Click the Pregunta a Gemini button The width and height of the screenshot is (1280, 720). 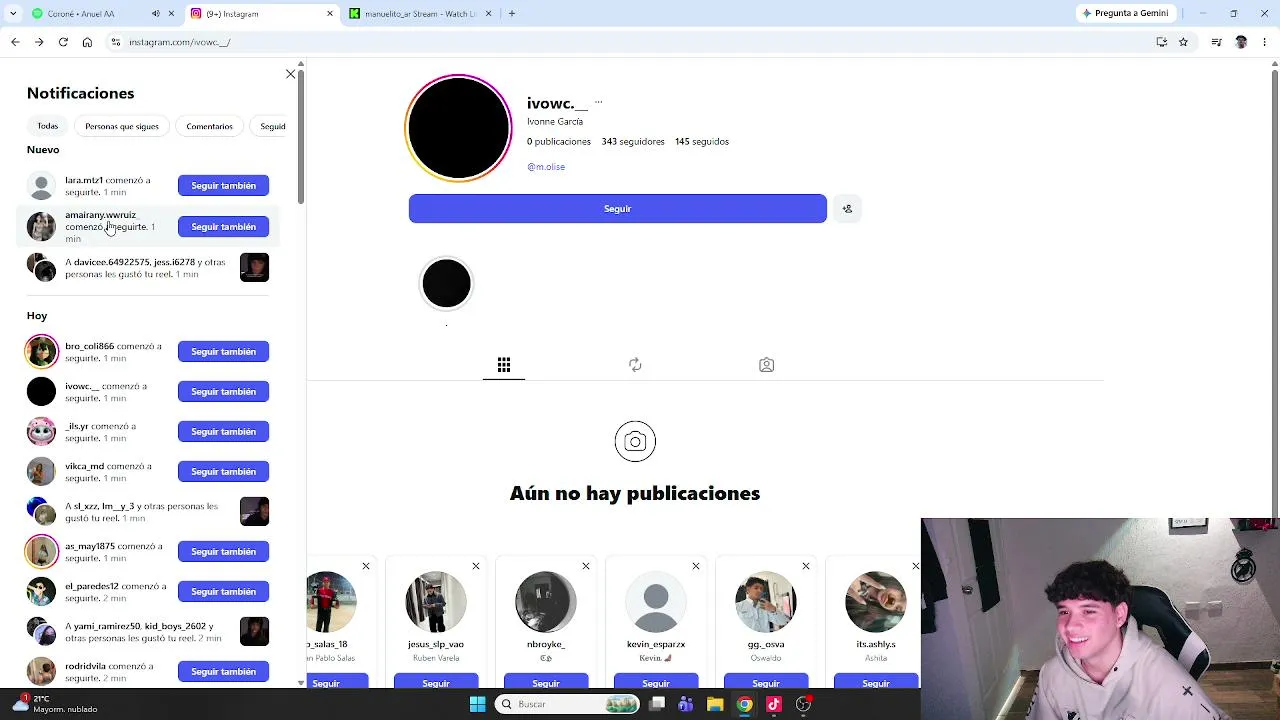click(1124, 14)
